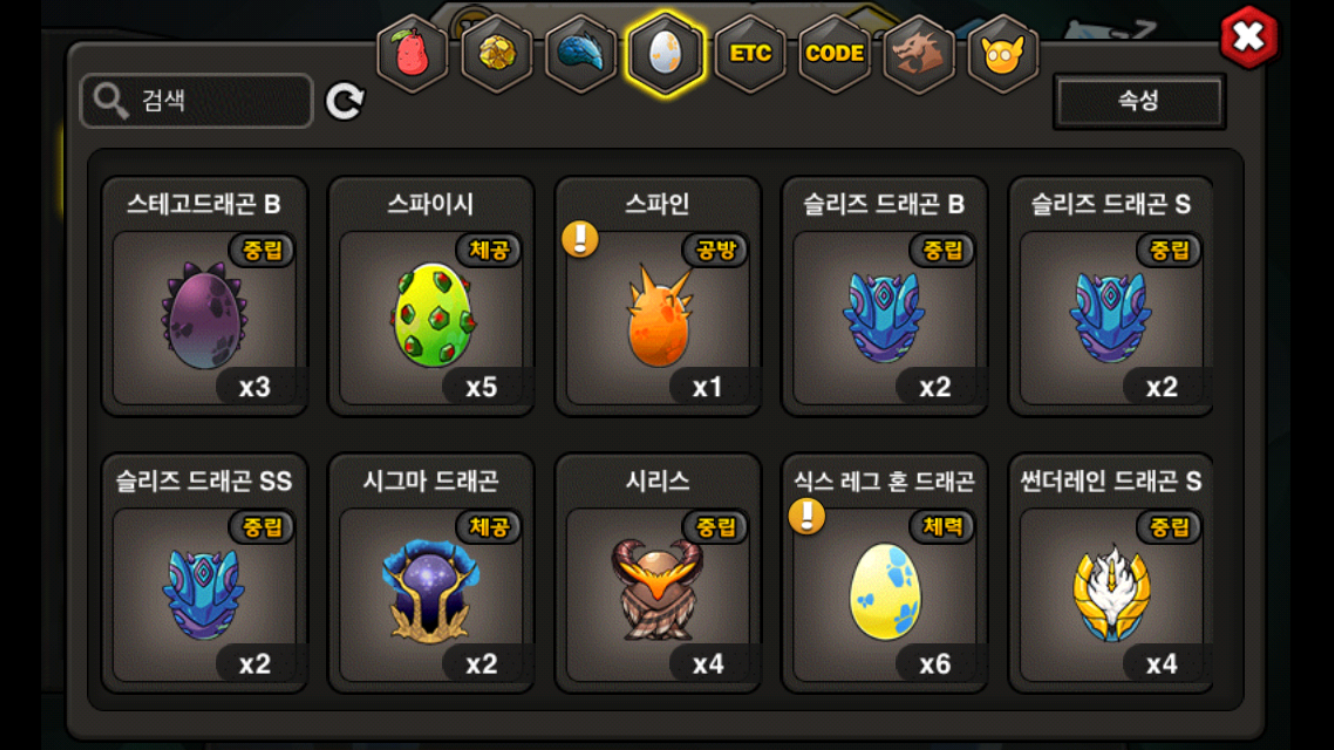Screen dimensions: 1334x750
Task: Select the blue dragon scale tab
Action: click(x=581, y=54)
